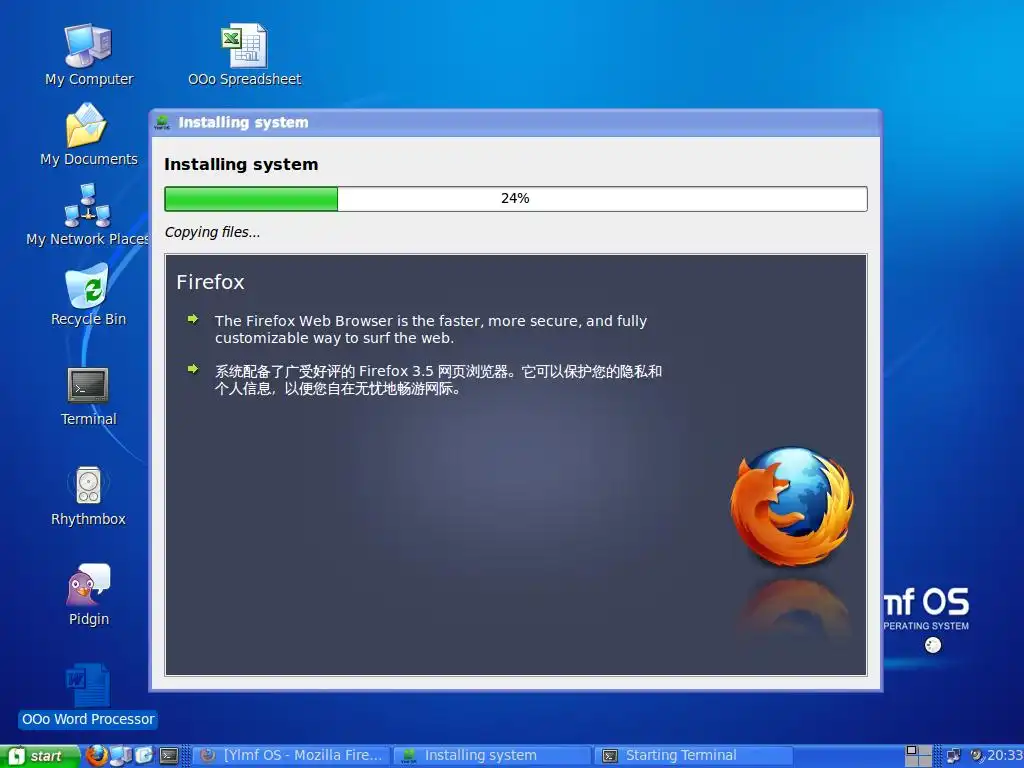Image resolution: width=1024 pixels, height=768 pixels.
Task: Switch to Installing system taskbar button
Action: 493,756
